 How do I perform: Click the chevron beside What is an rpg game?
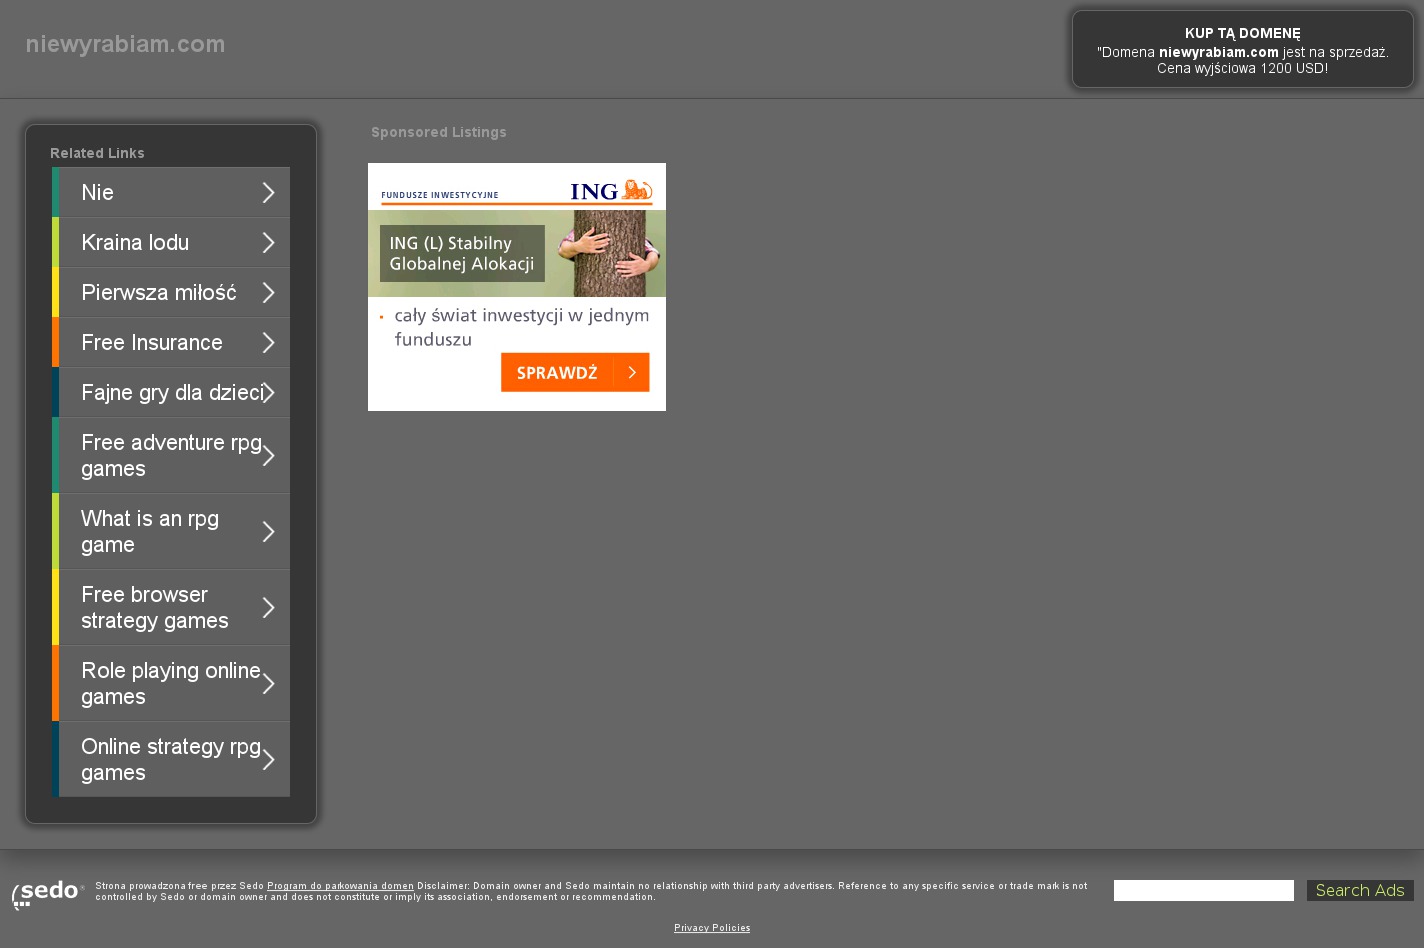268,532
